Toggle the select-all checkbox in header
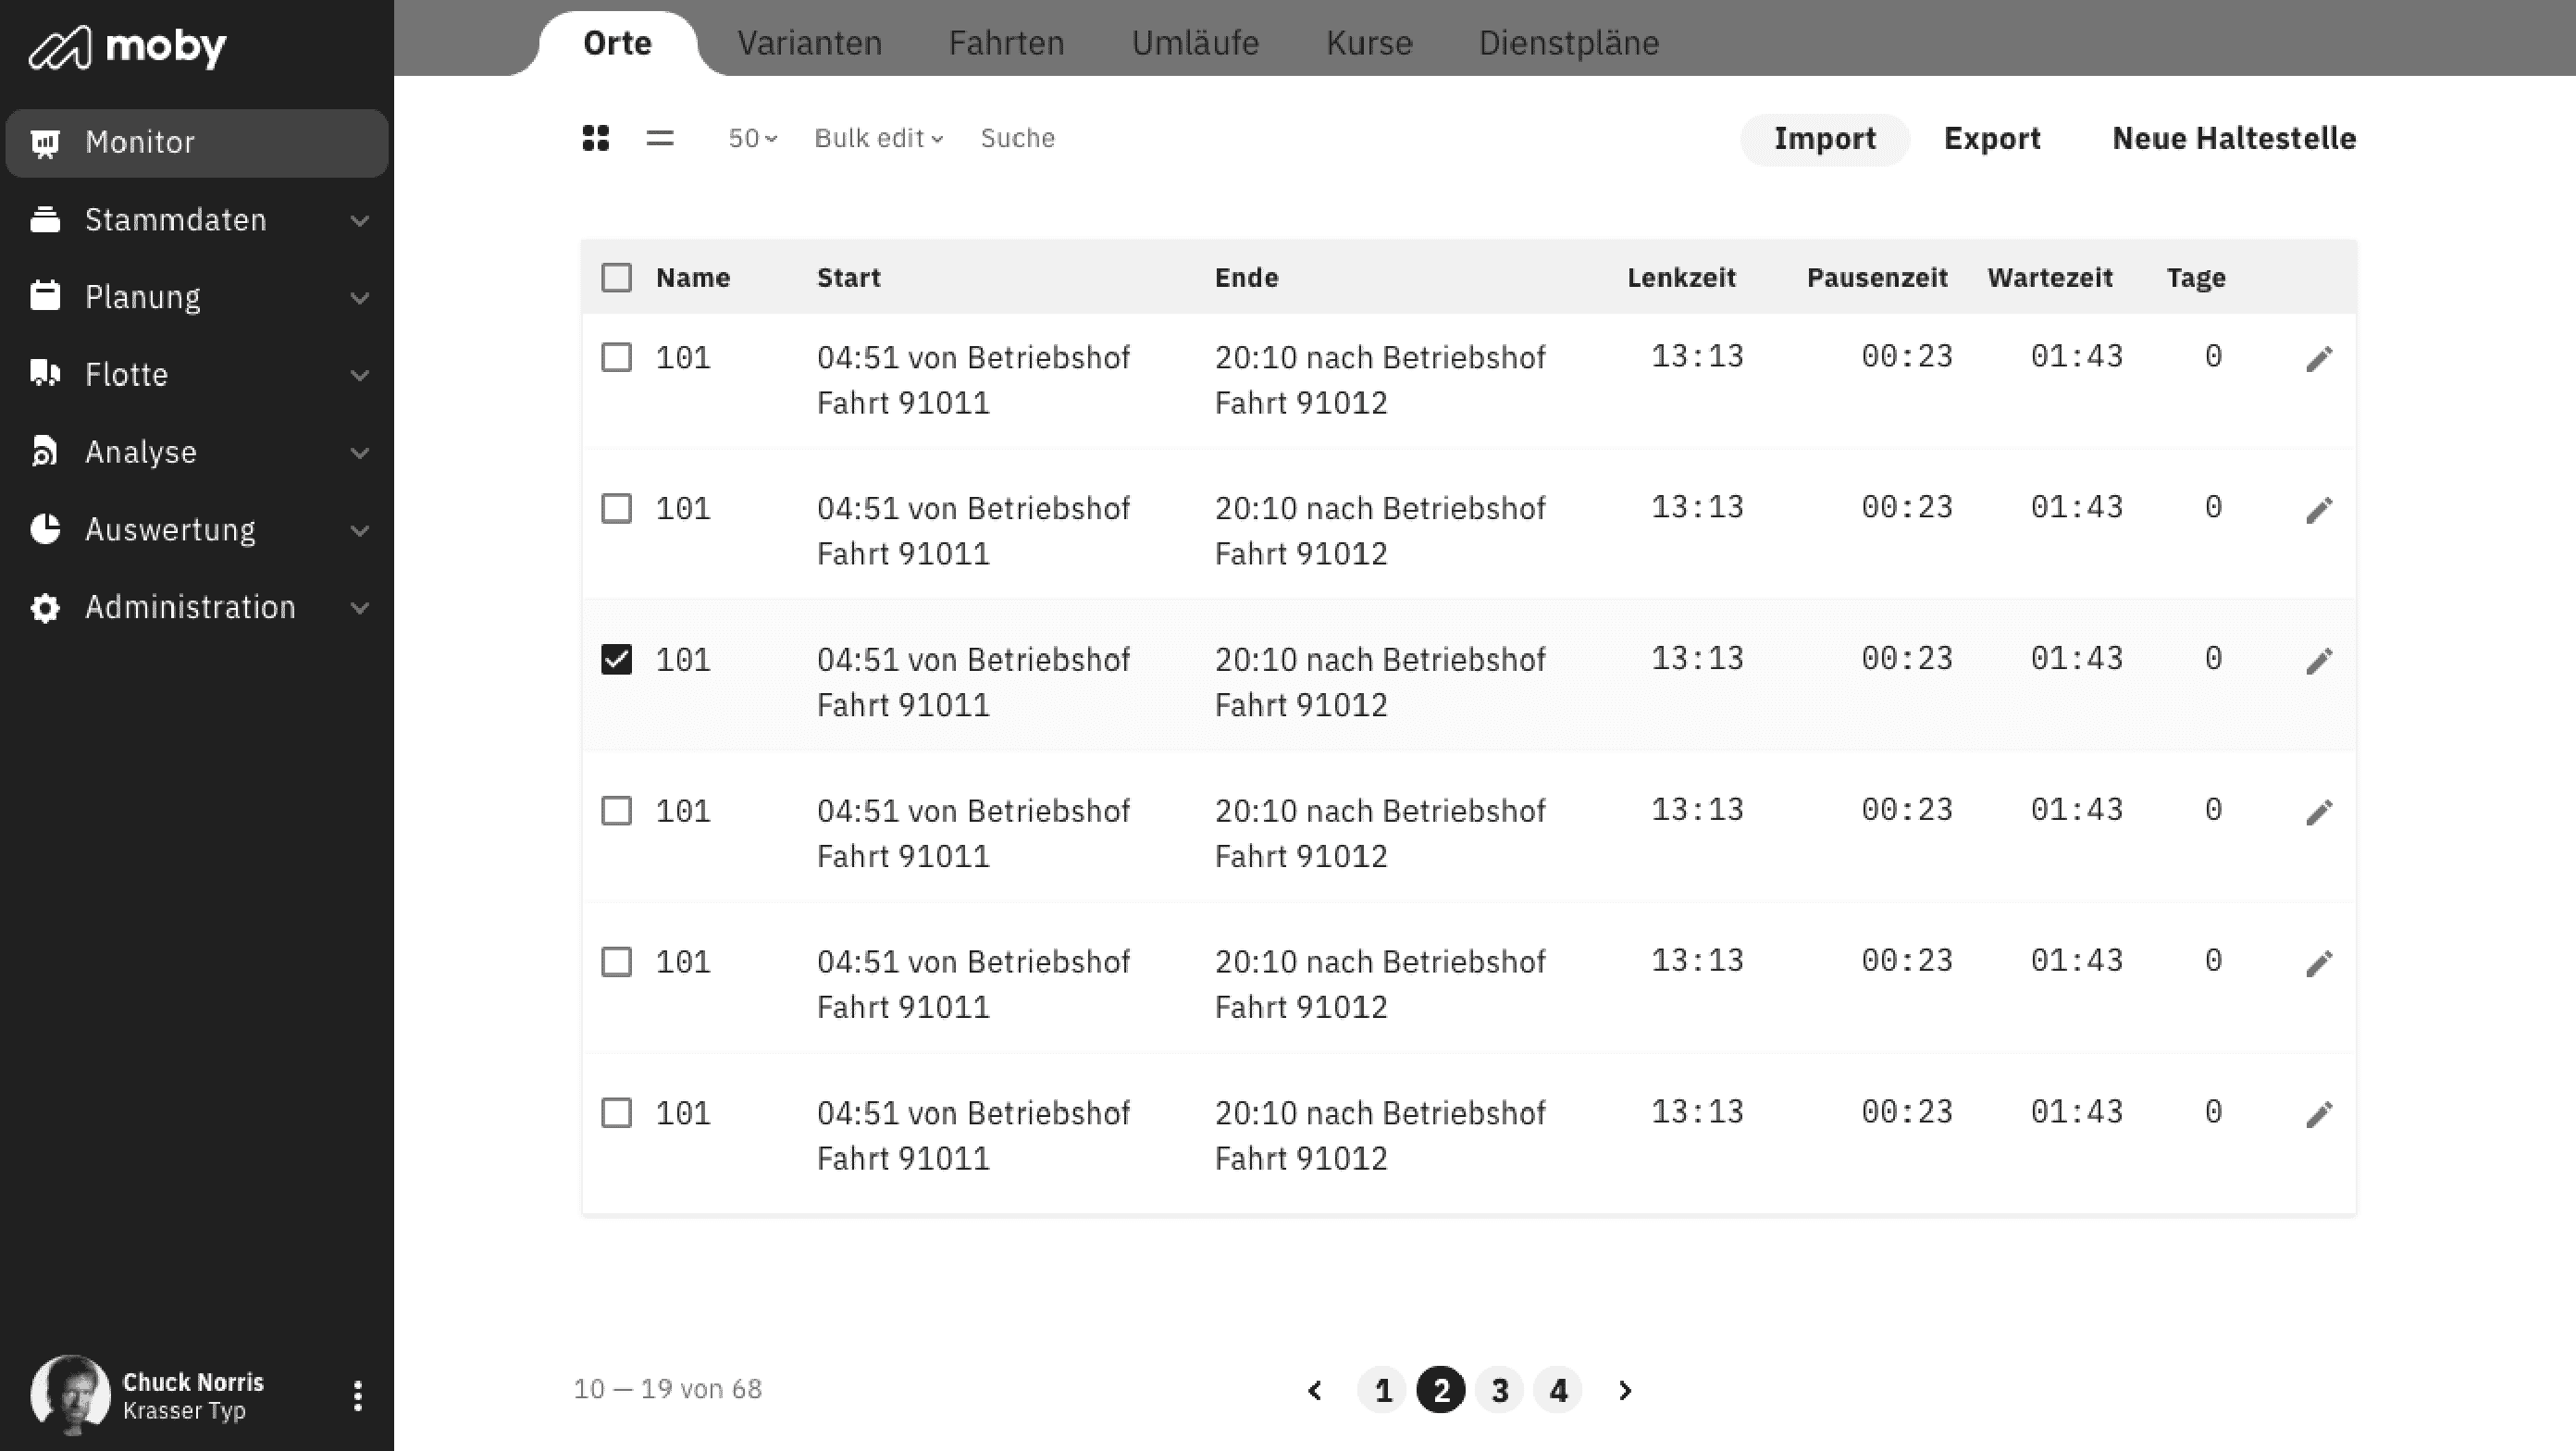Image resolution: width=2576 pixels, height=1451 pixels. pos(616,277)
